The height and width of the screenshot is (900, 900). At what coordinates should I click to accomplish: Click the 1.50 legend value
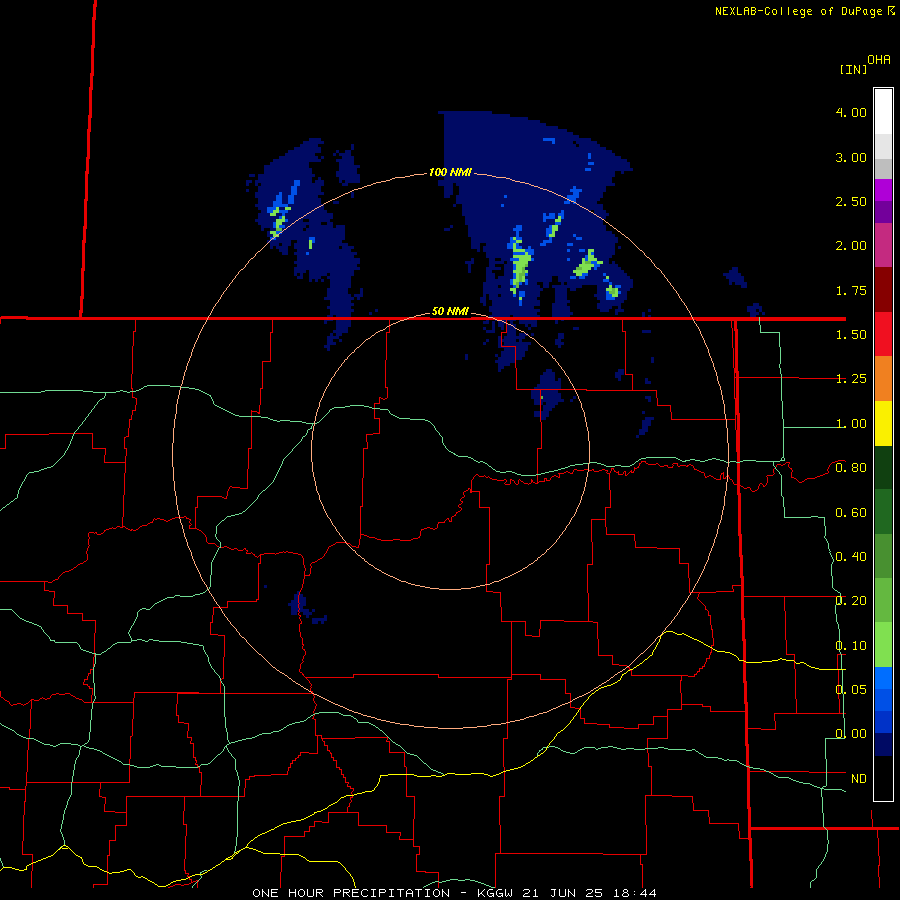coord(851,335)
